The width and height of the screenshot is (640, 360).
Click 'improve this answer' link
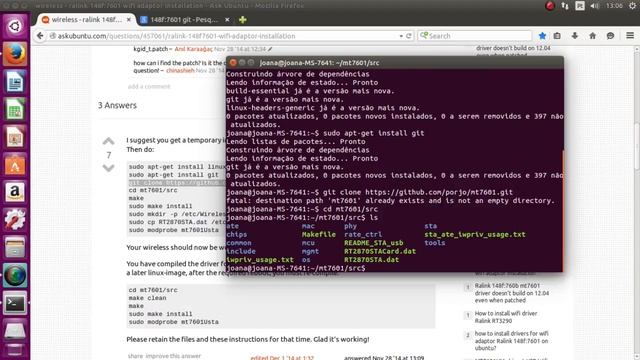[173, 356]
